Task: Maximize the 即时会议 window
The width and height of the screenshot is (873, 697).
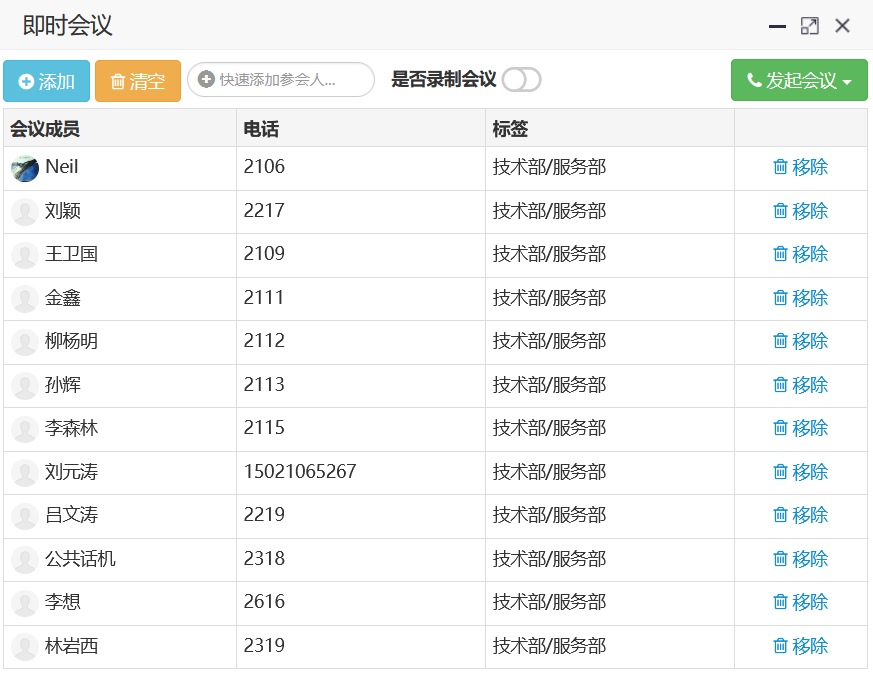Action: [810, 26]
